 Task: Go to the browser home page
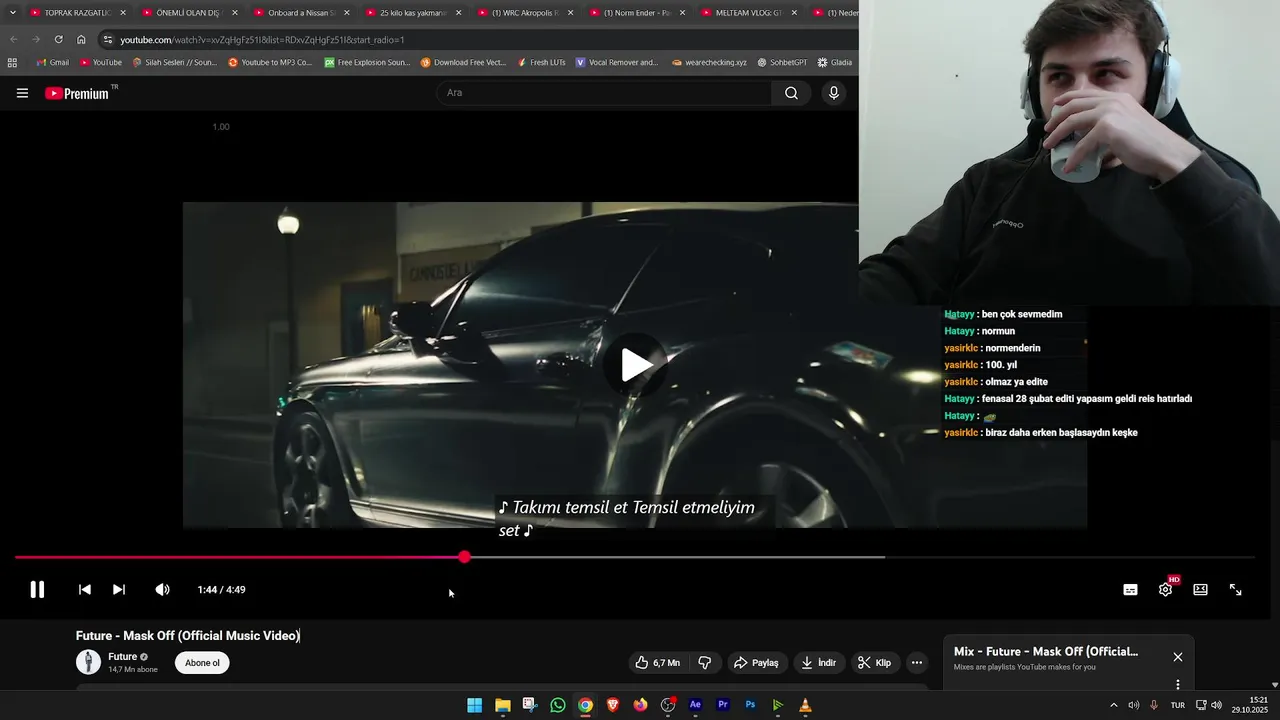click(81, 40)
